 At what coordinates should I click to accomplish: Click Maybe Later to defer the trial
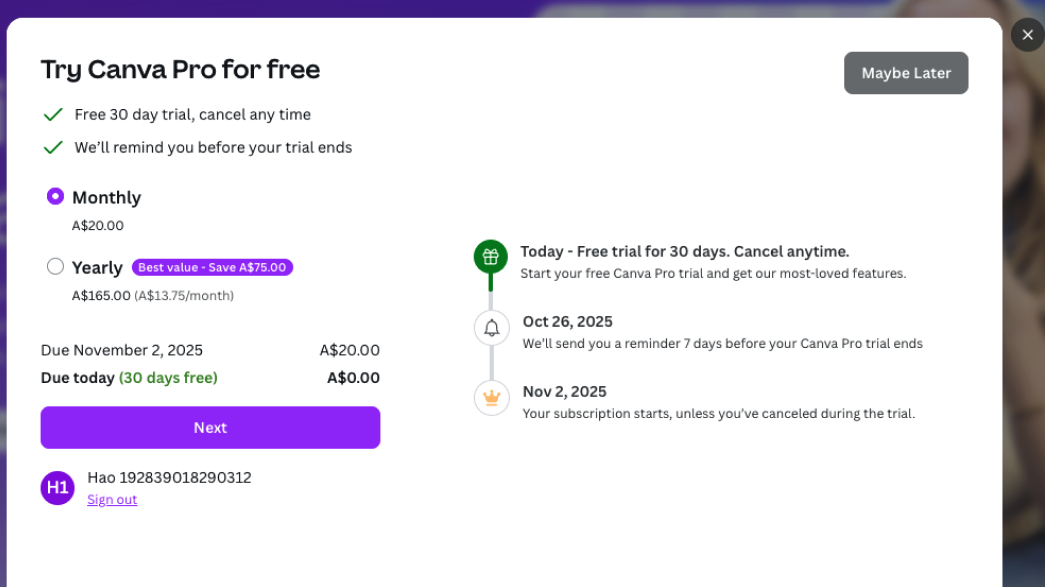coord(905,72)
